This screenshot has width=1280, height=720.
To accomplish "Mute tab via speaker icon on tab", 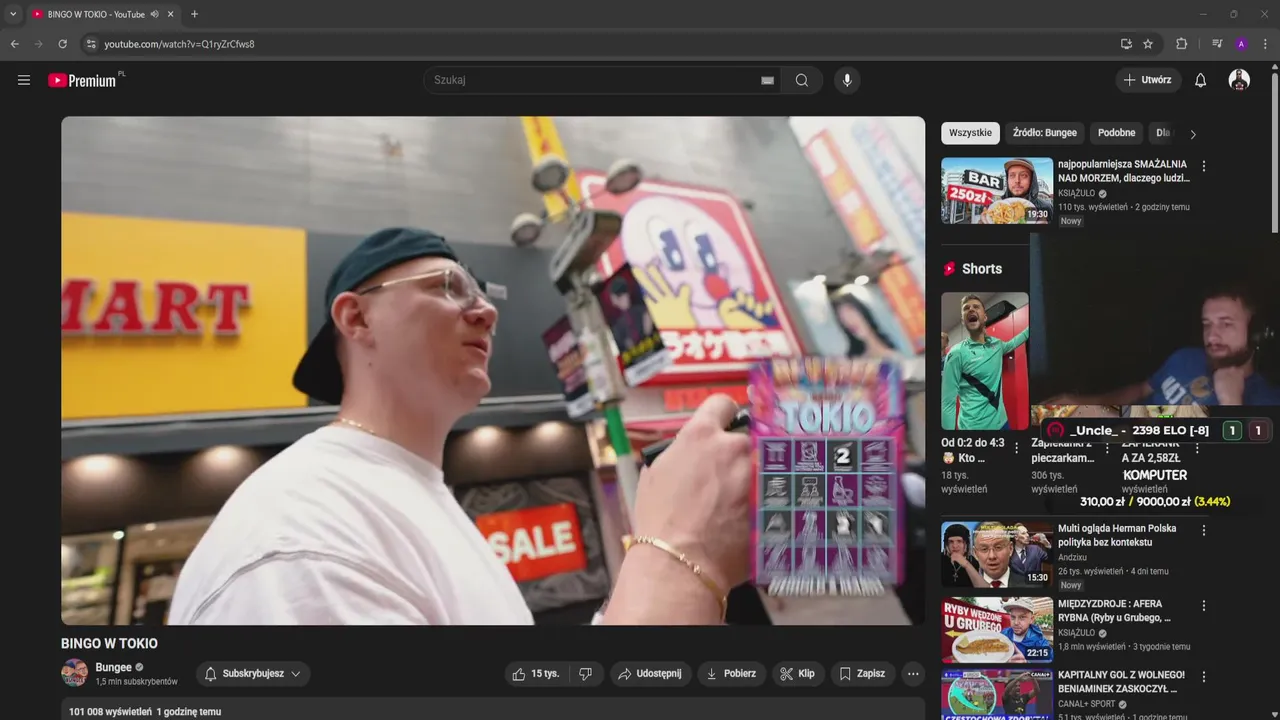I will tap(155, 14).
